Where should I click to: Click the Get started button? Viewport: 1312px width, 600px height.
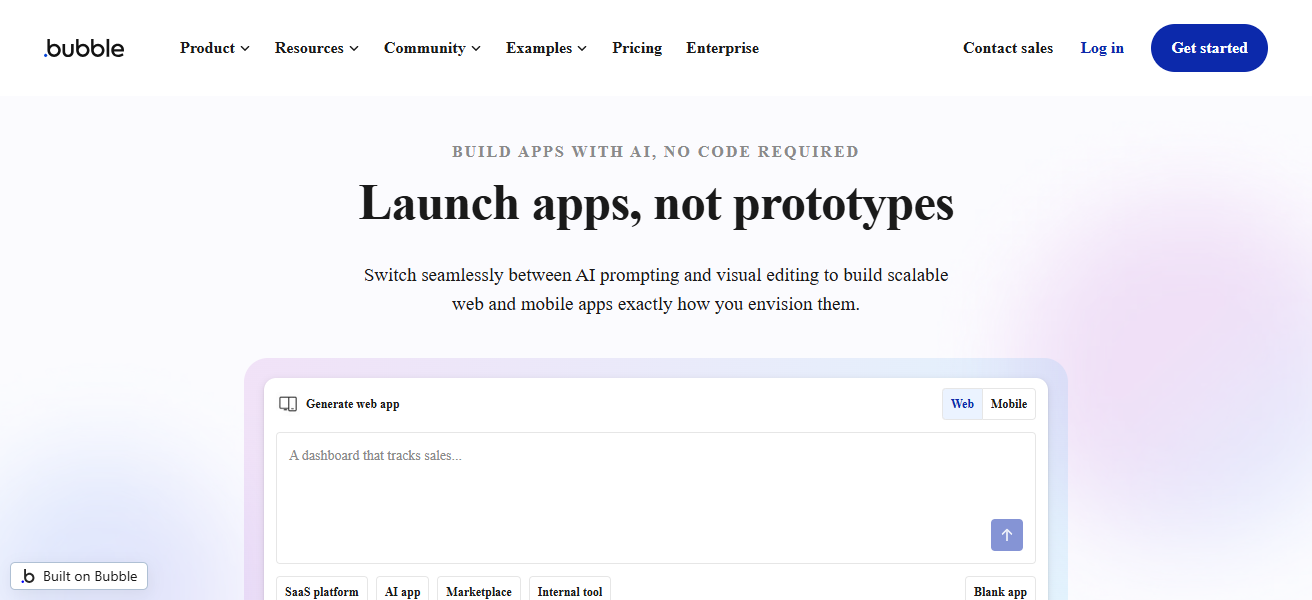1209,48
